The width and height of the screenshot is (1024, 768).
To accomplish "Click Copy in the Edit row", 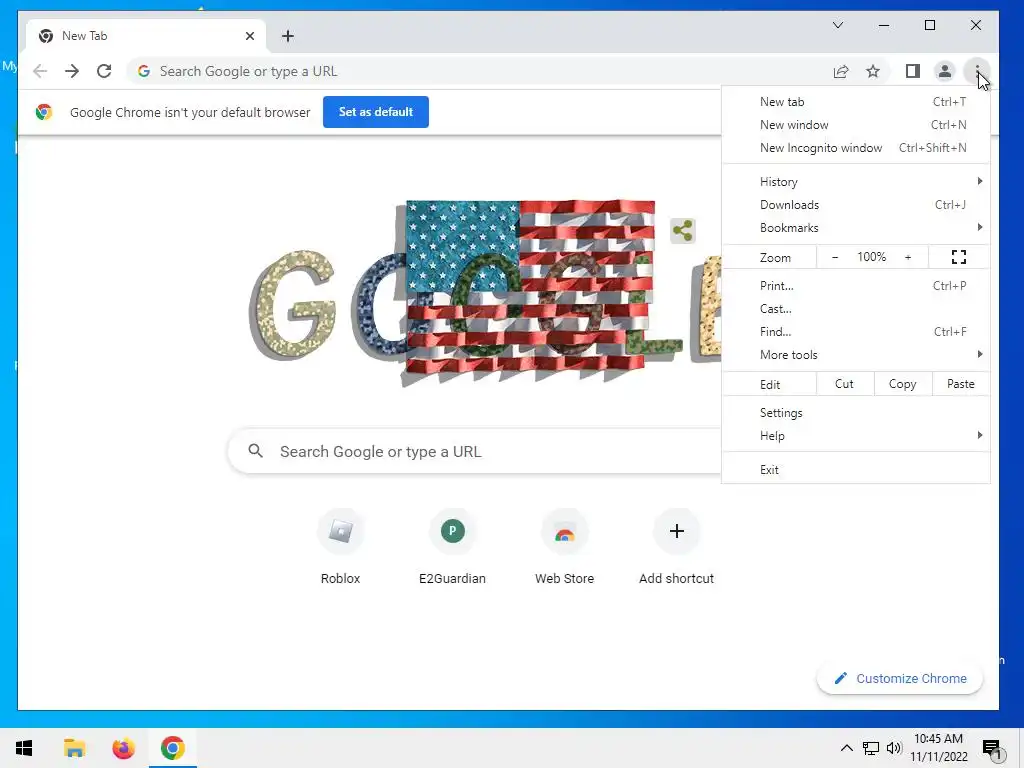I will (903, 384).
